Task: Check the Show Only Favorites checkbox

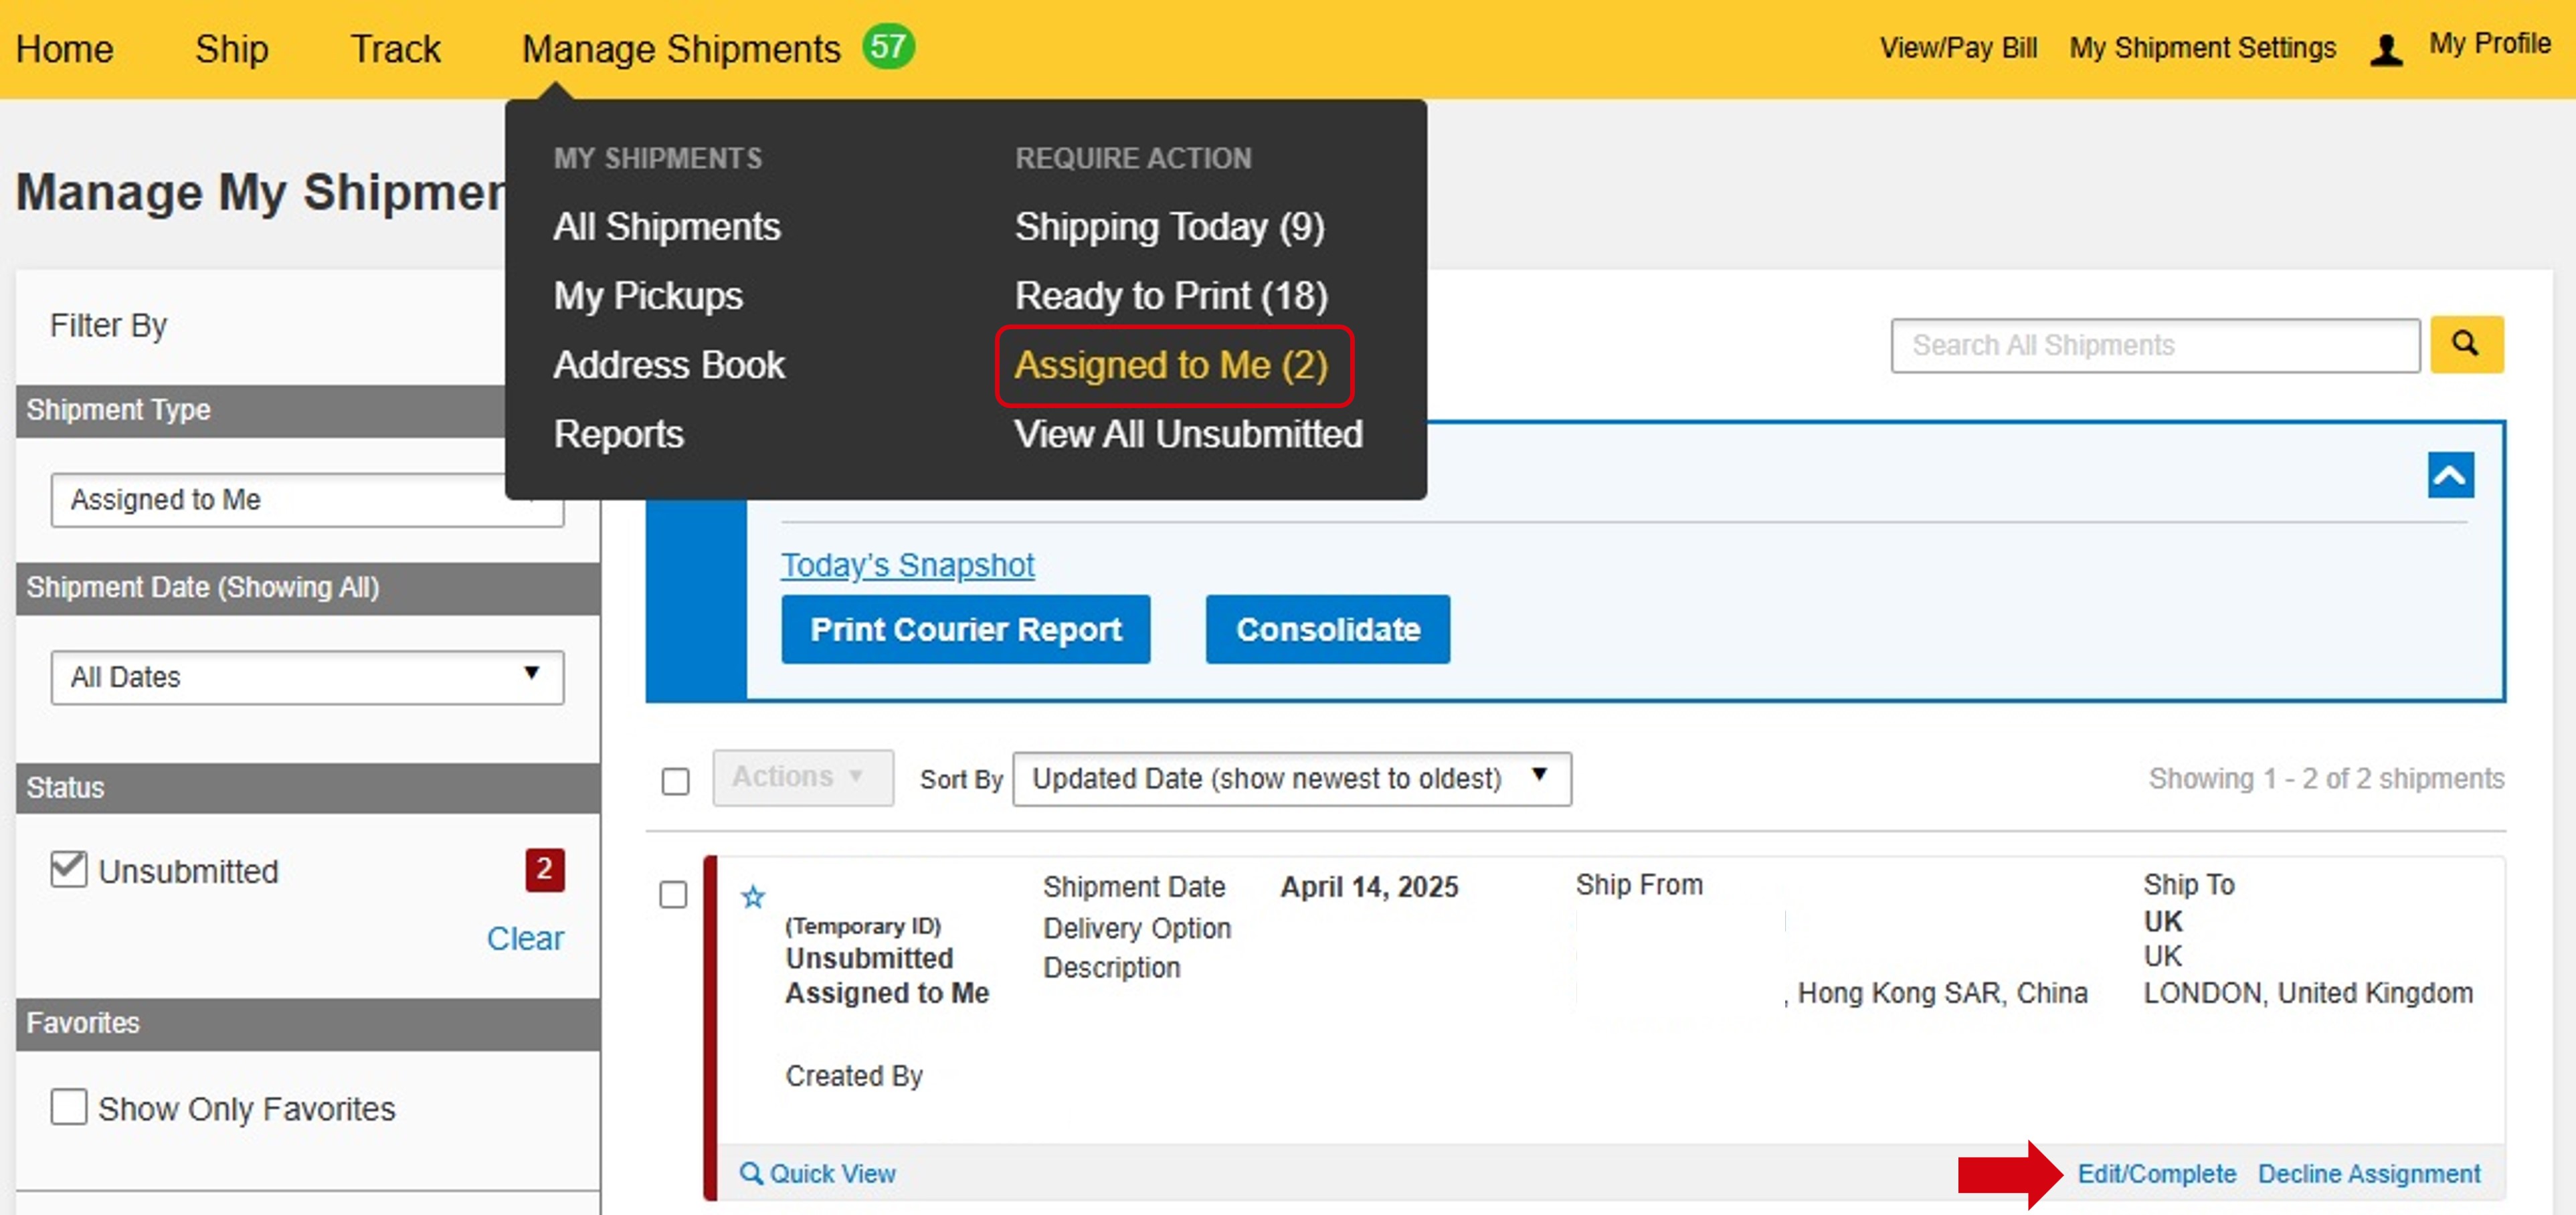Action: click(69, 1106)
